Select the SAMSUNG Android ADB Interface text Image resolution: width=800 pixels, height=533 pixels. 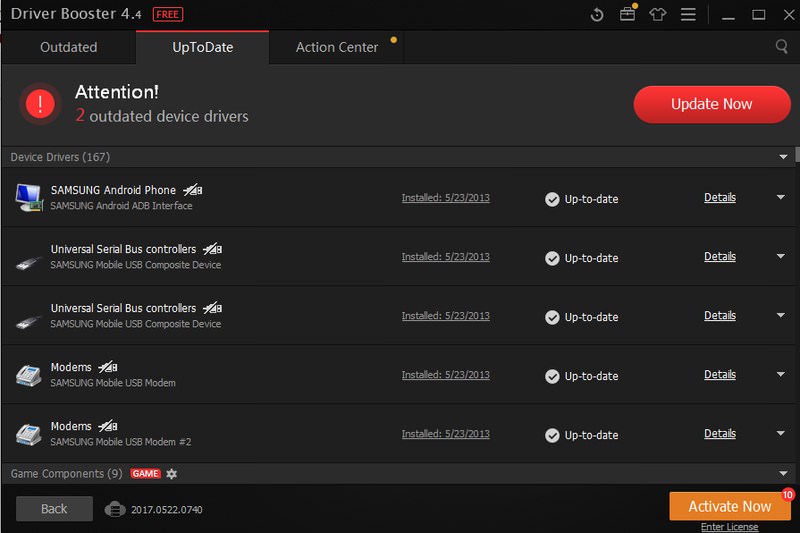pos(121,206)
